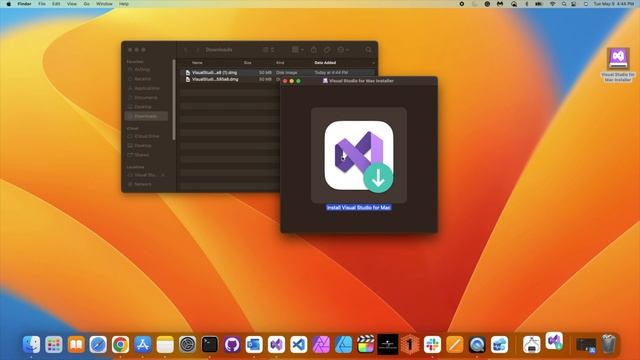Launch Terminal from the Dock
This screenshot has width=640, height=360.
[x=209, y=344]
